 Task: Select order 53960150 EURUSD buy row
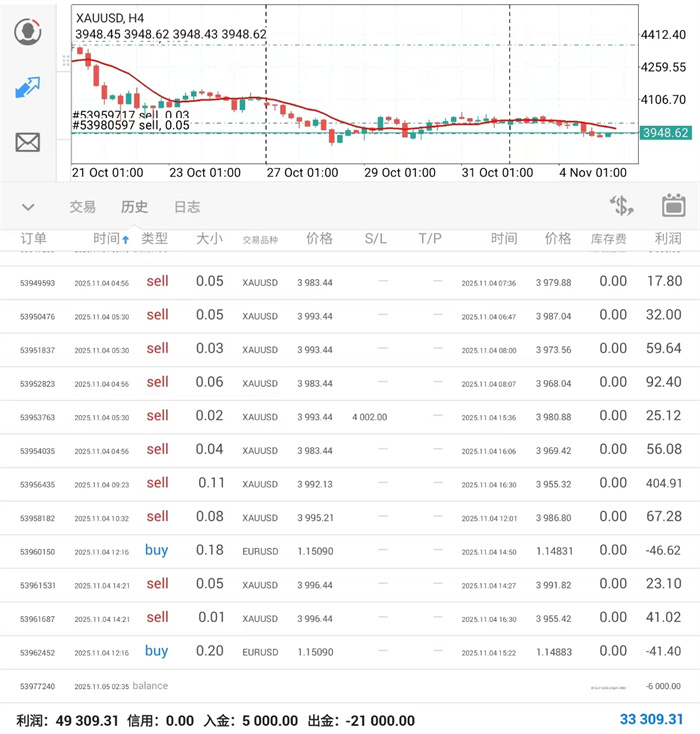coord(350,551)
